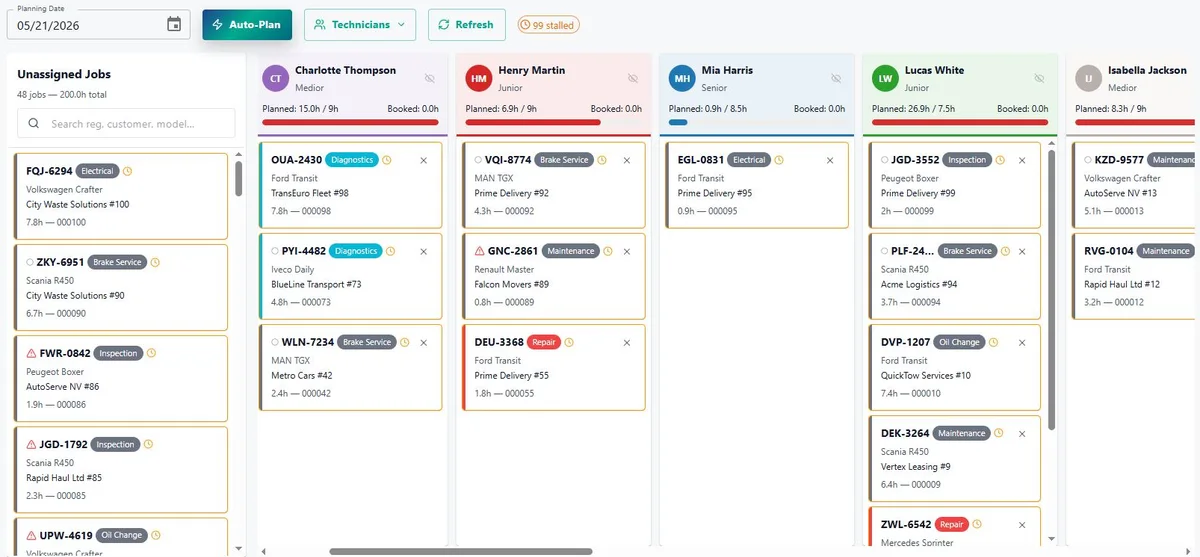Remove job DEU-3368 from the plan

click(627, 342)
